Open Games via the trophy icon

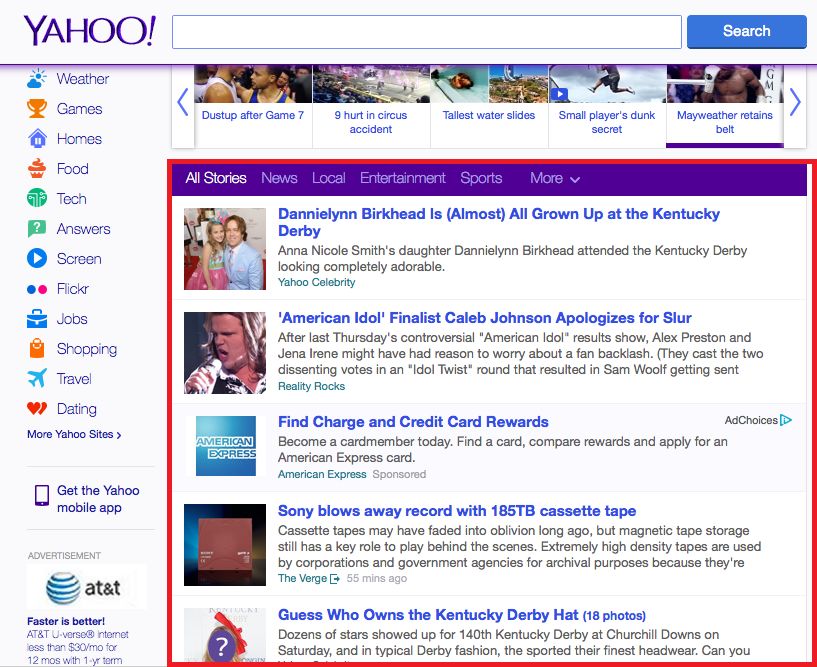37,108
